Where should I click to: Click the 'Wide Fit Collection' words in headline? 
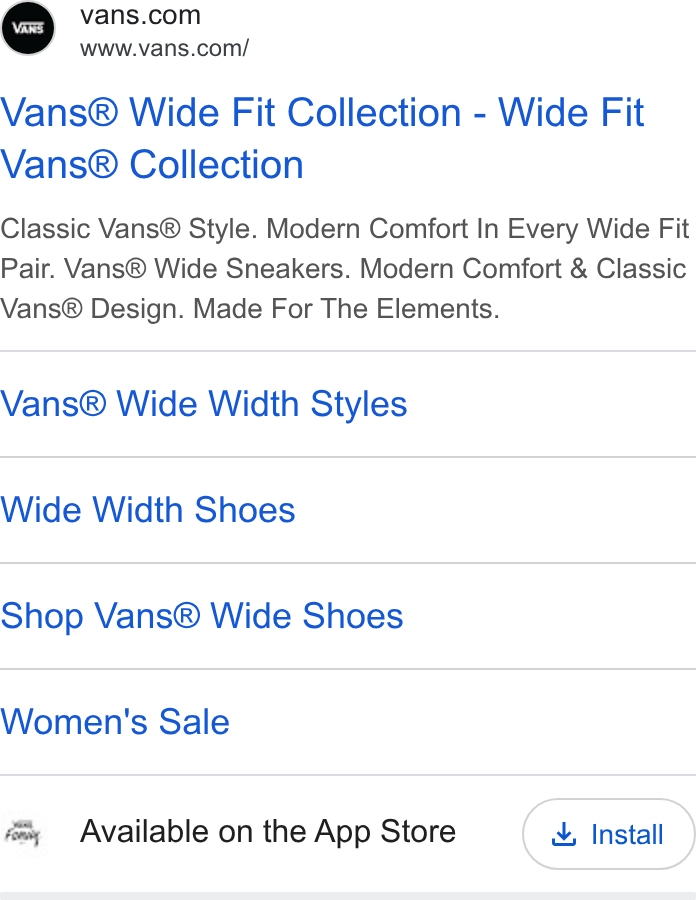tap(295, 112)
